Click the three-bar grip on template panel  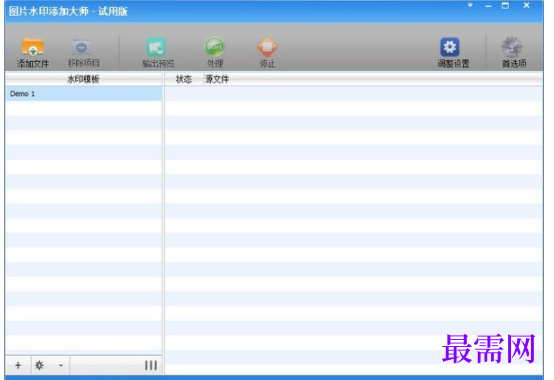(151, 365)
